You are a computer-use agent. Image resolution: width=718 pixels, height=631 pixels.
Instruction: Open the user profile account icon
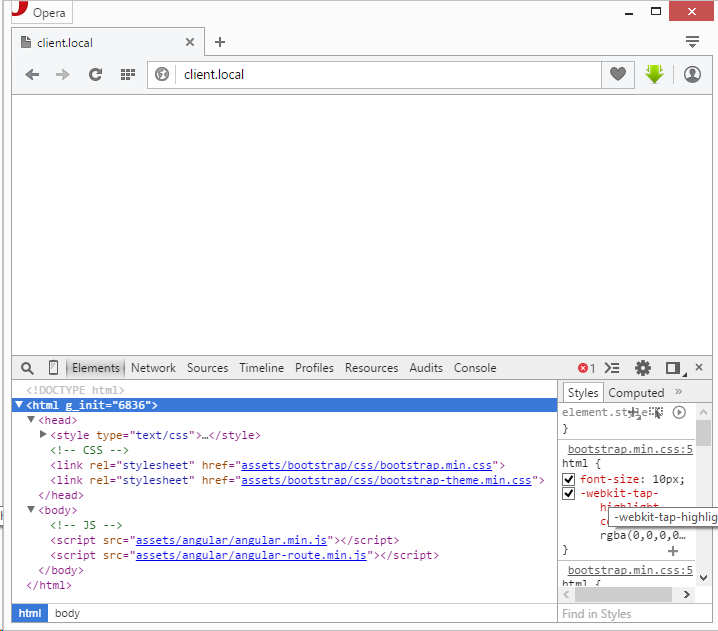coord(692,75)
